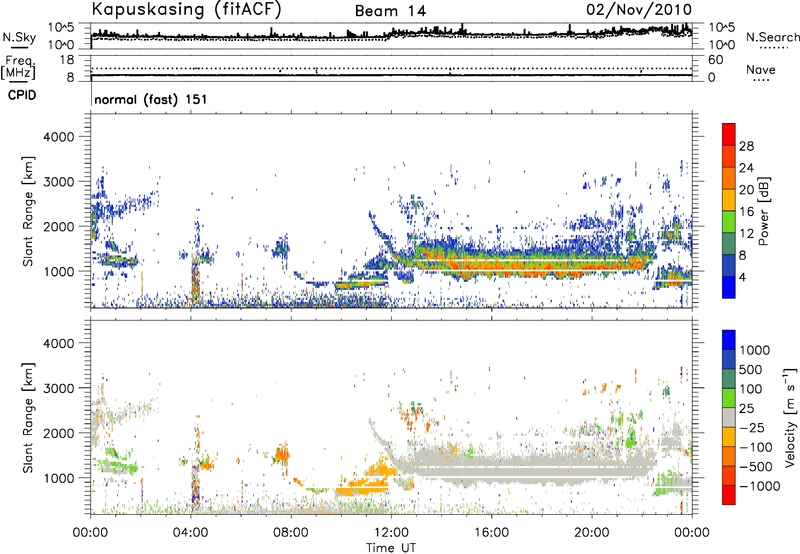The image size is (800, 554).
Task: Click the 16:00 time axis tick label
Action: pyautogui.click(x=491, y=533)
